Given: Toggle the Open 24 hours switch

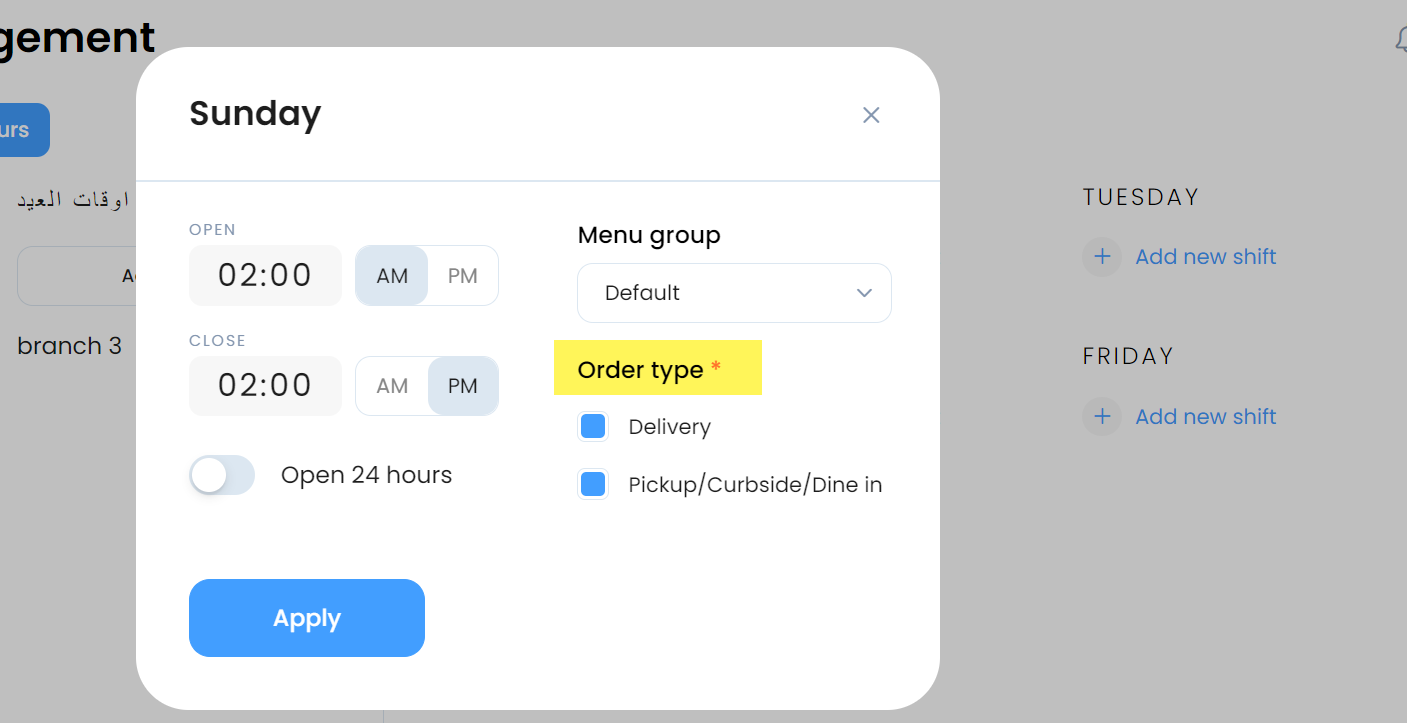Looking at the screenshot, I should tap(222, 475).
